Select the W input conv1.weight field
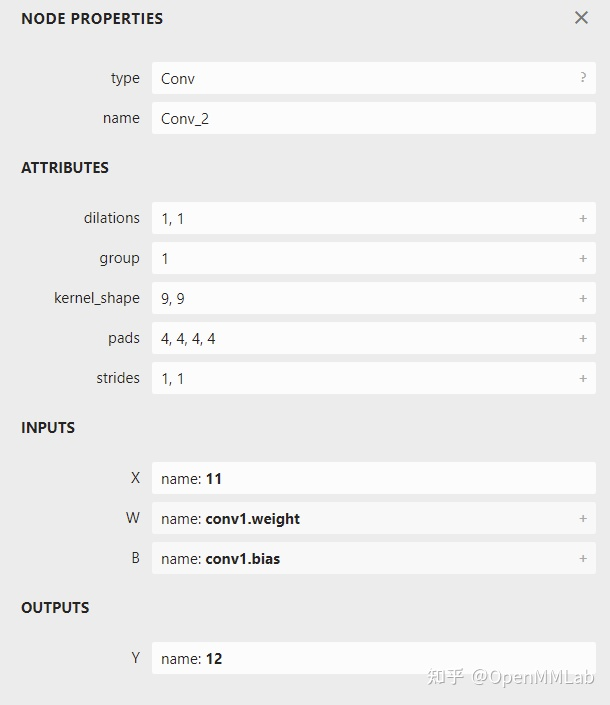 374,518
